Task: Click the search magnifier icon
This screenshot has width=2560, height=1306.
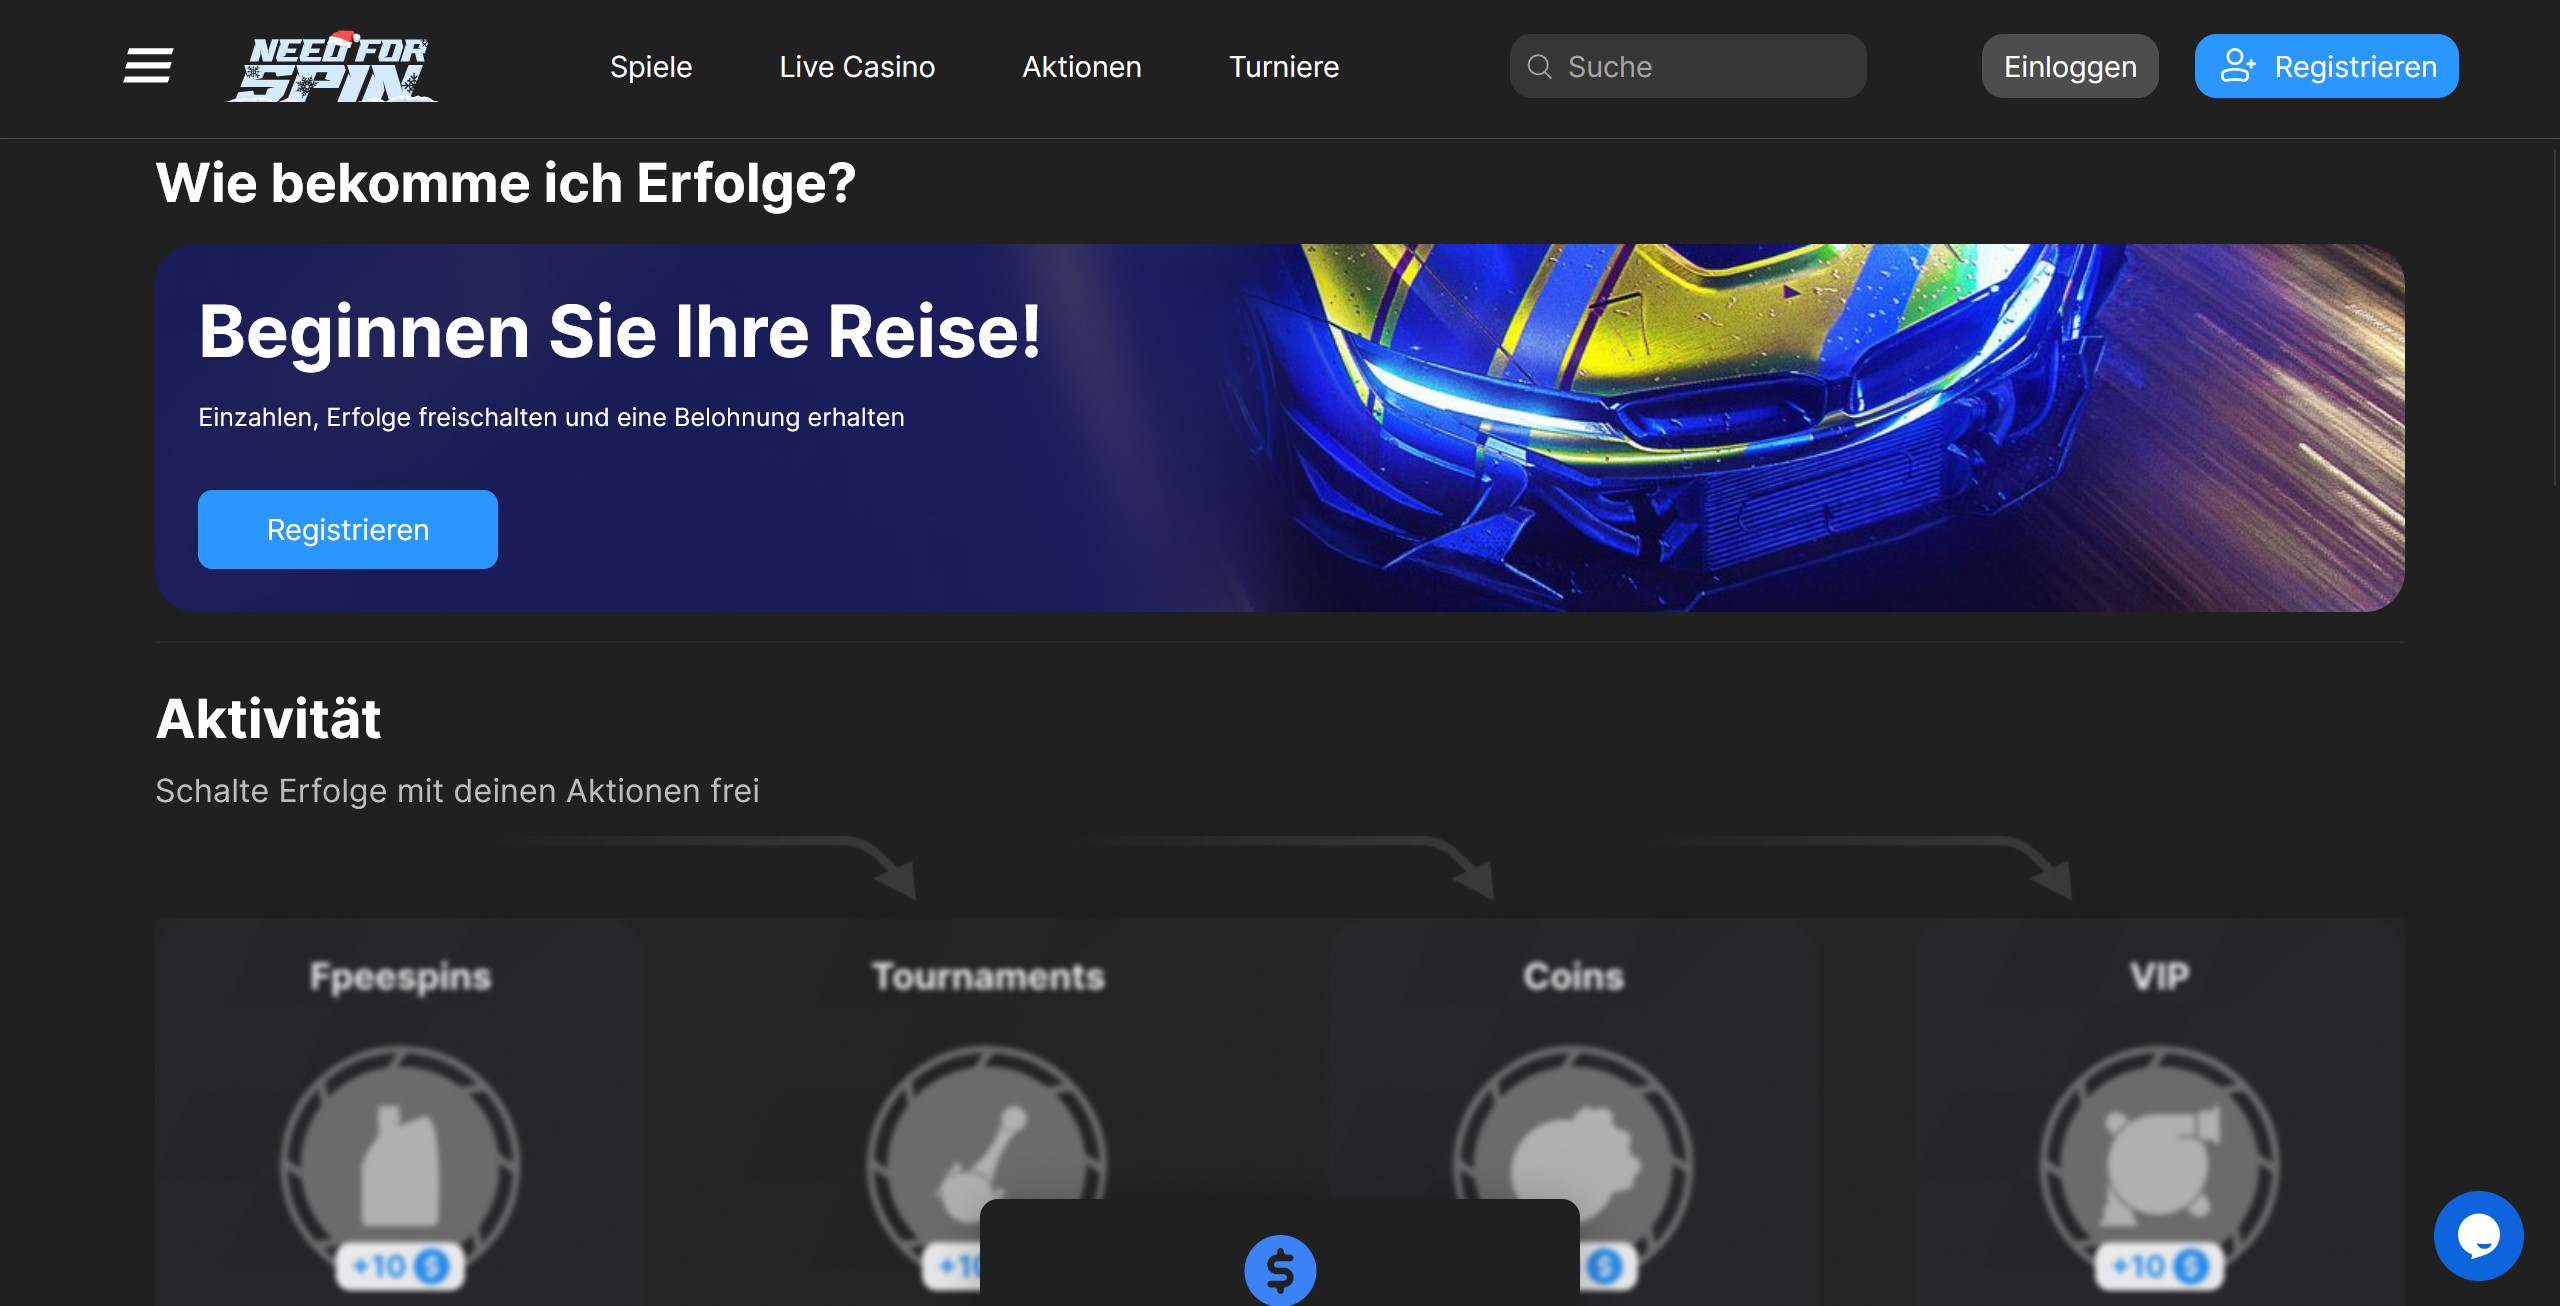Action: click(1540, 66)
